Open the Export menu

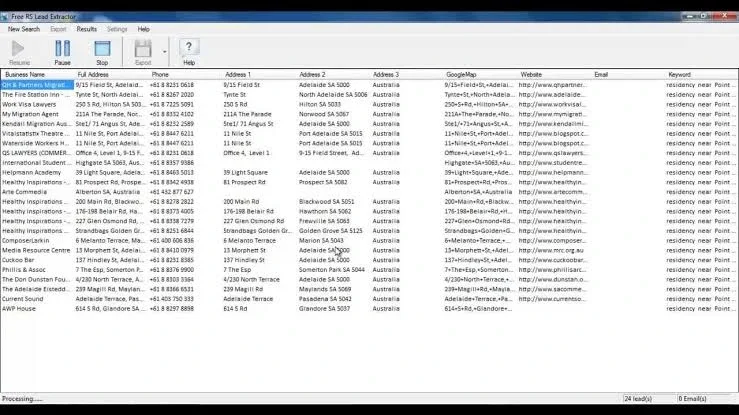coord(58,29)
